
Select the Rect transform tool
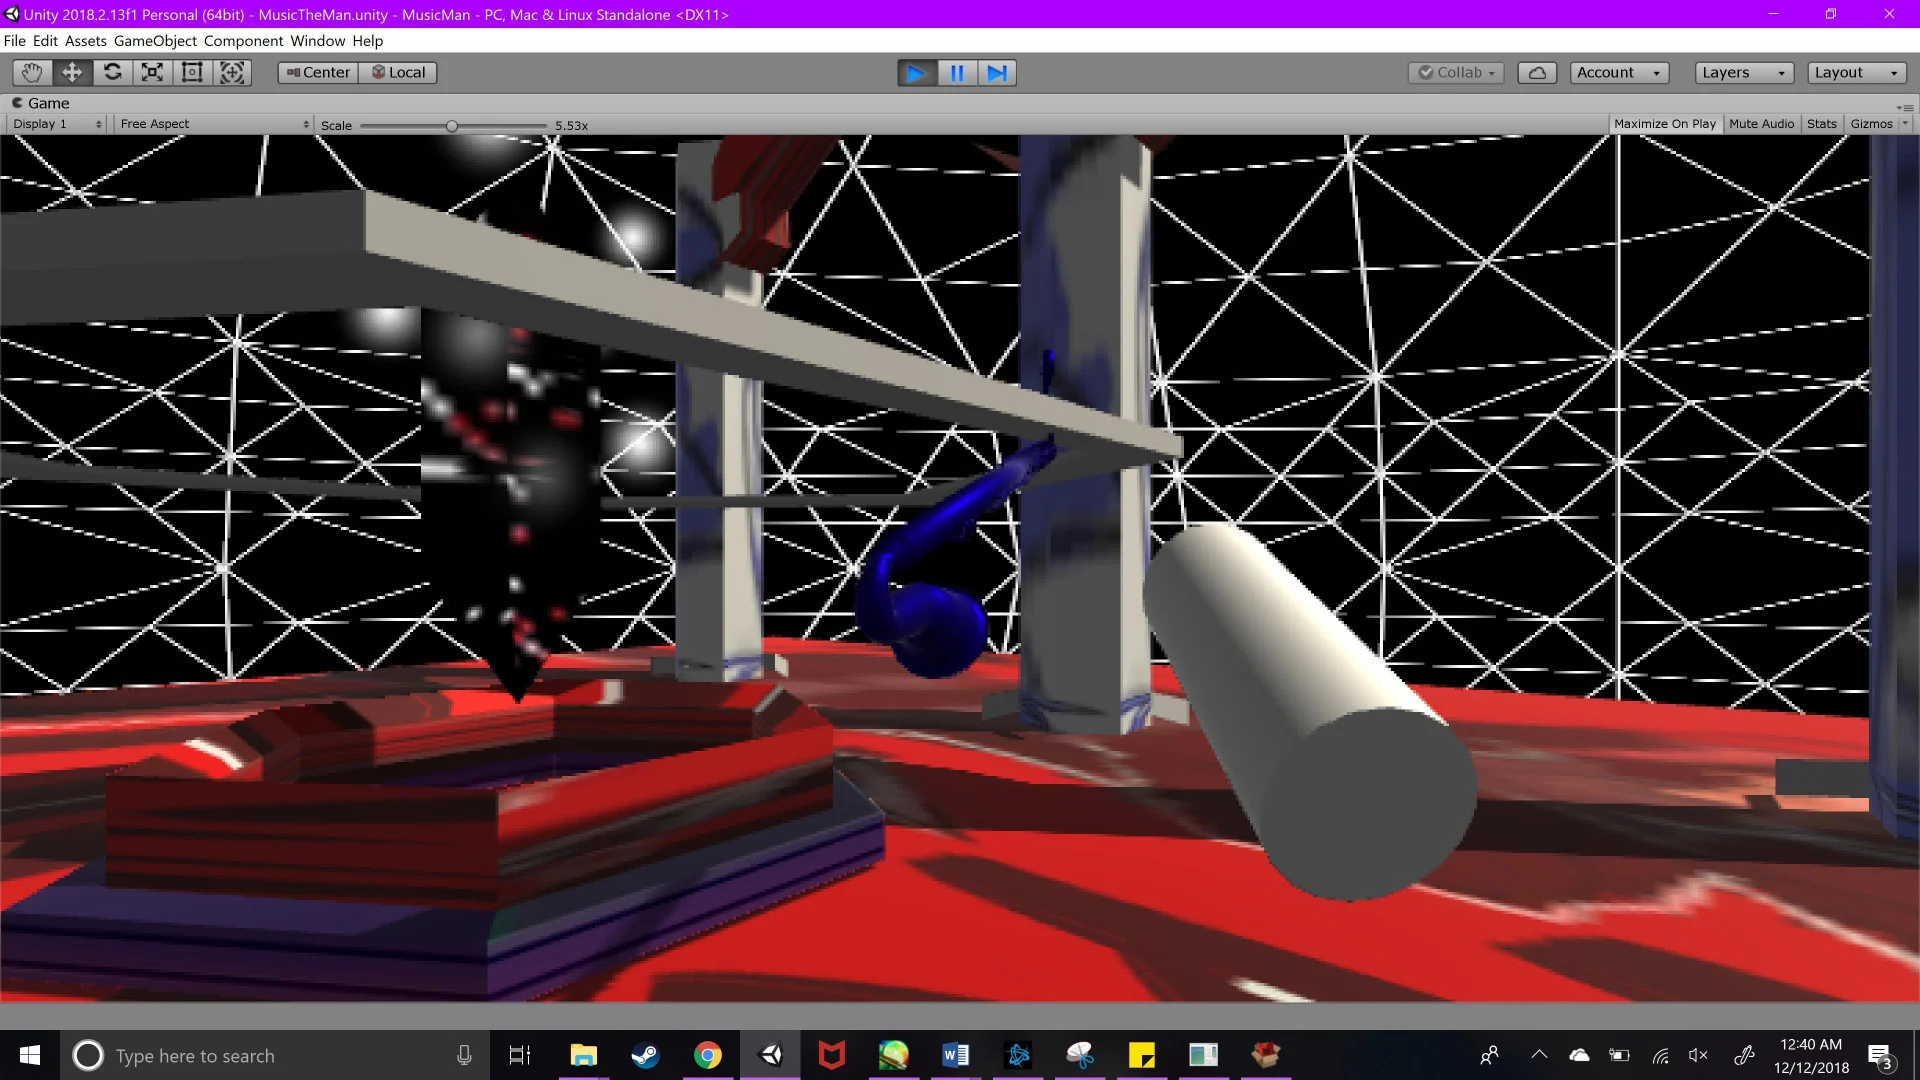coord(192,72)
